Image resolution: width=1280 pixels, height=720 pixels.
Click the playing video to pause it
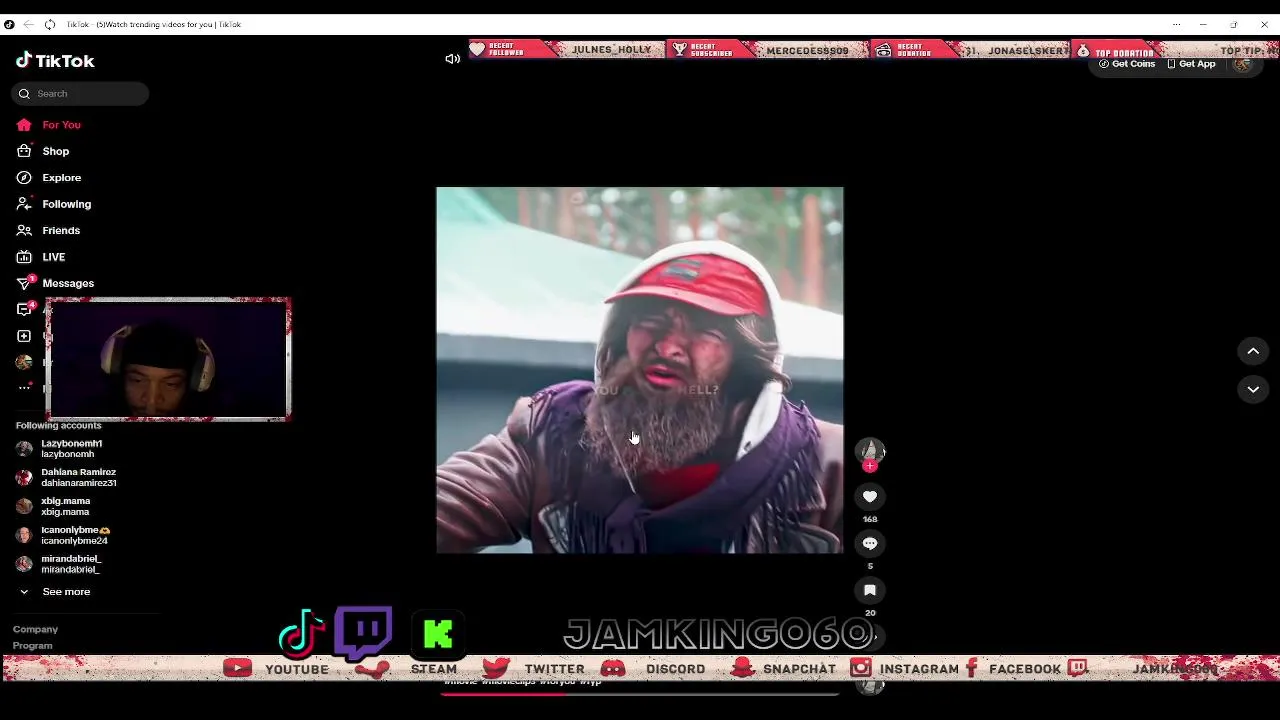(639, 370)
